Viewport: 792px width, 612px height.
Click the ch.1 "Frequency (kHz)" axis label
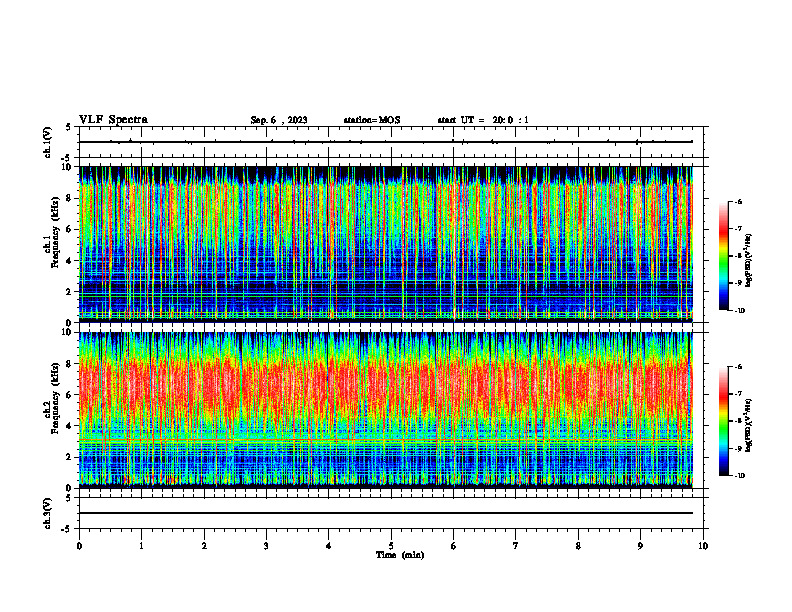pyautogui.click(x=56, y=232)
